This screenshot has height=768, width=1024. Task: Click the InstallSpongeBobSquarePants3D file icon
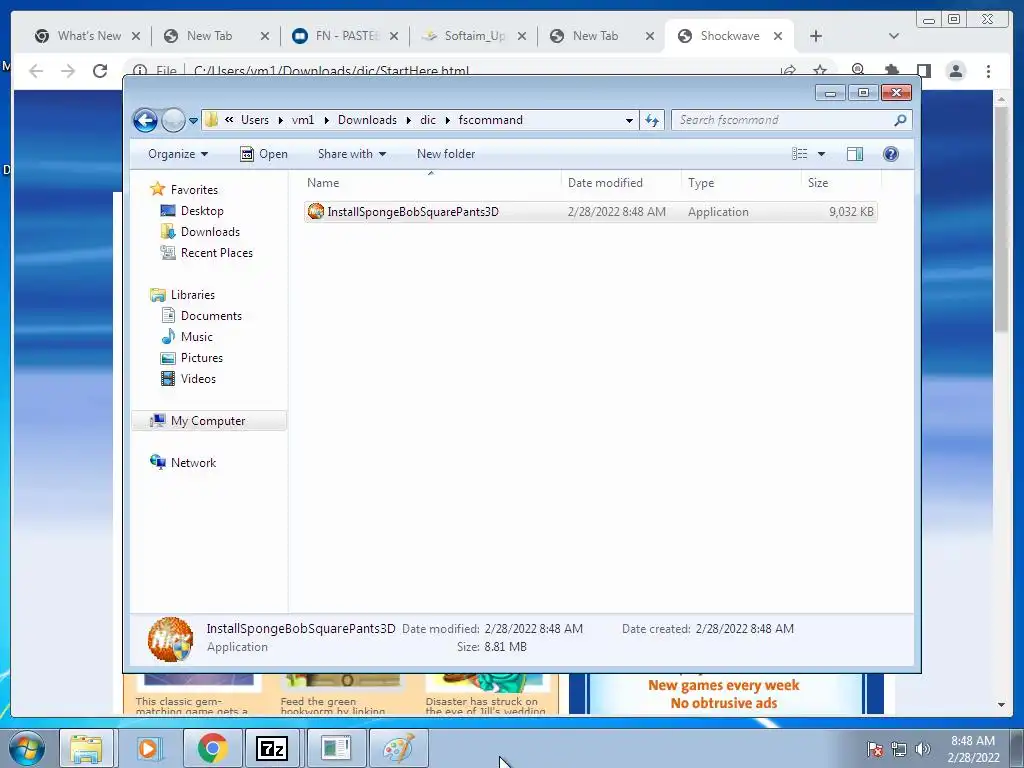316,211
